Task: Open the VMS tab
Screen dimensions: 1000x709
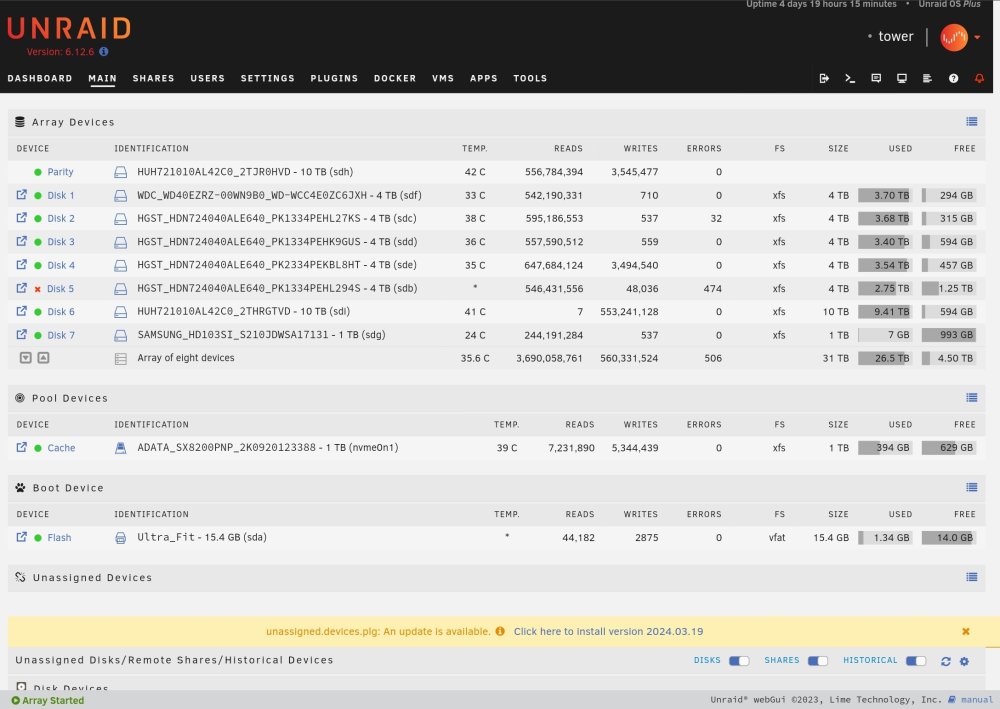Action: coord(443,78)
